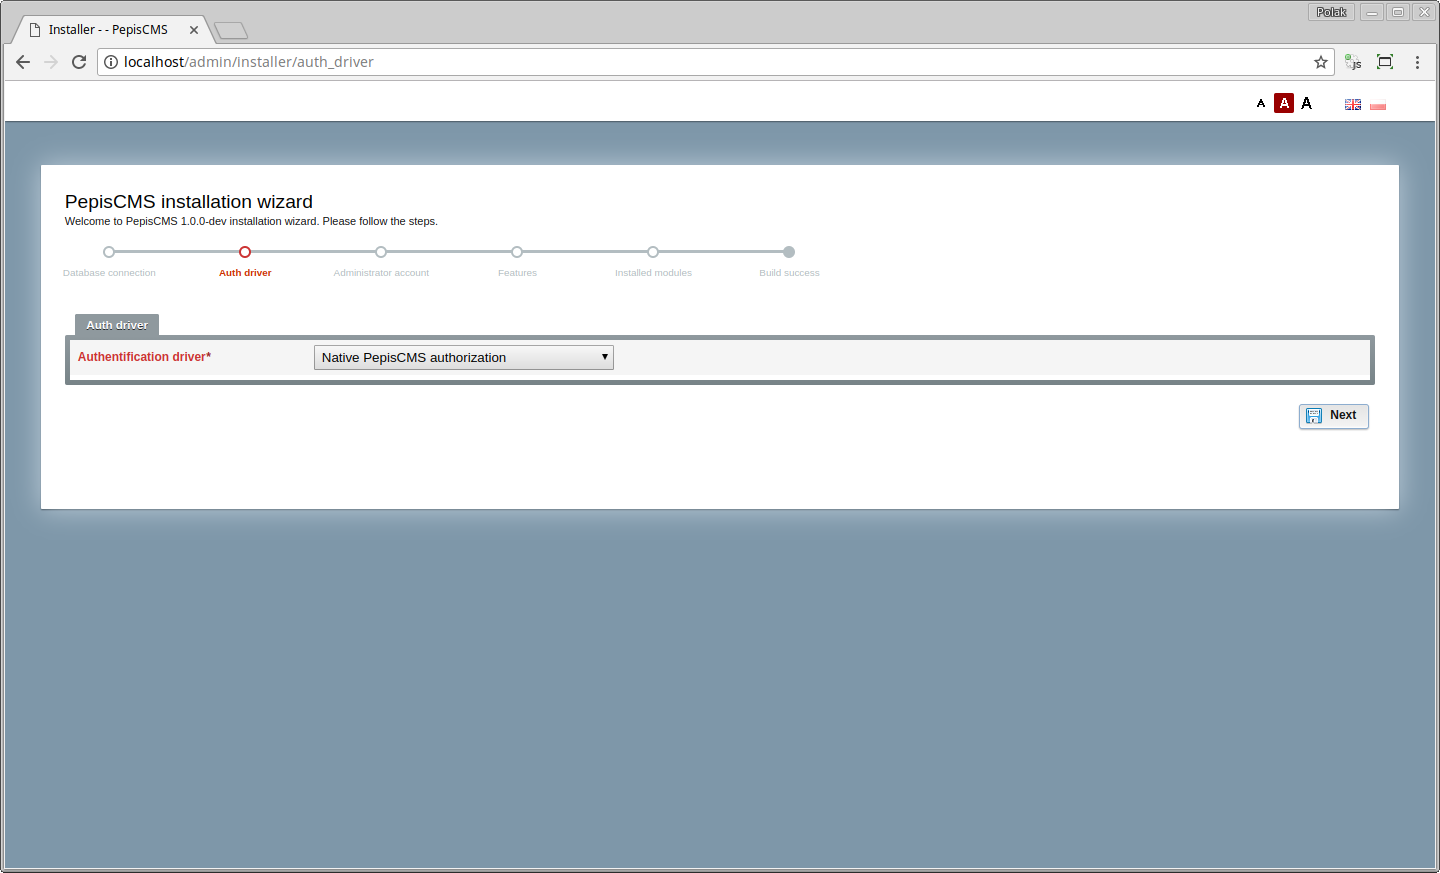Click the browser forward arrow

51,62
